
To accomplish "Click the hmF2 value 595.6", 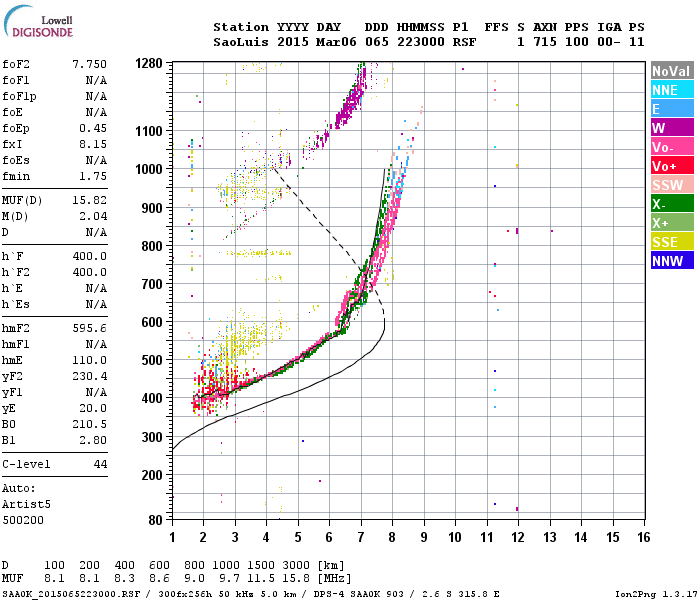I will point(90,329).
